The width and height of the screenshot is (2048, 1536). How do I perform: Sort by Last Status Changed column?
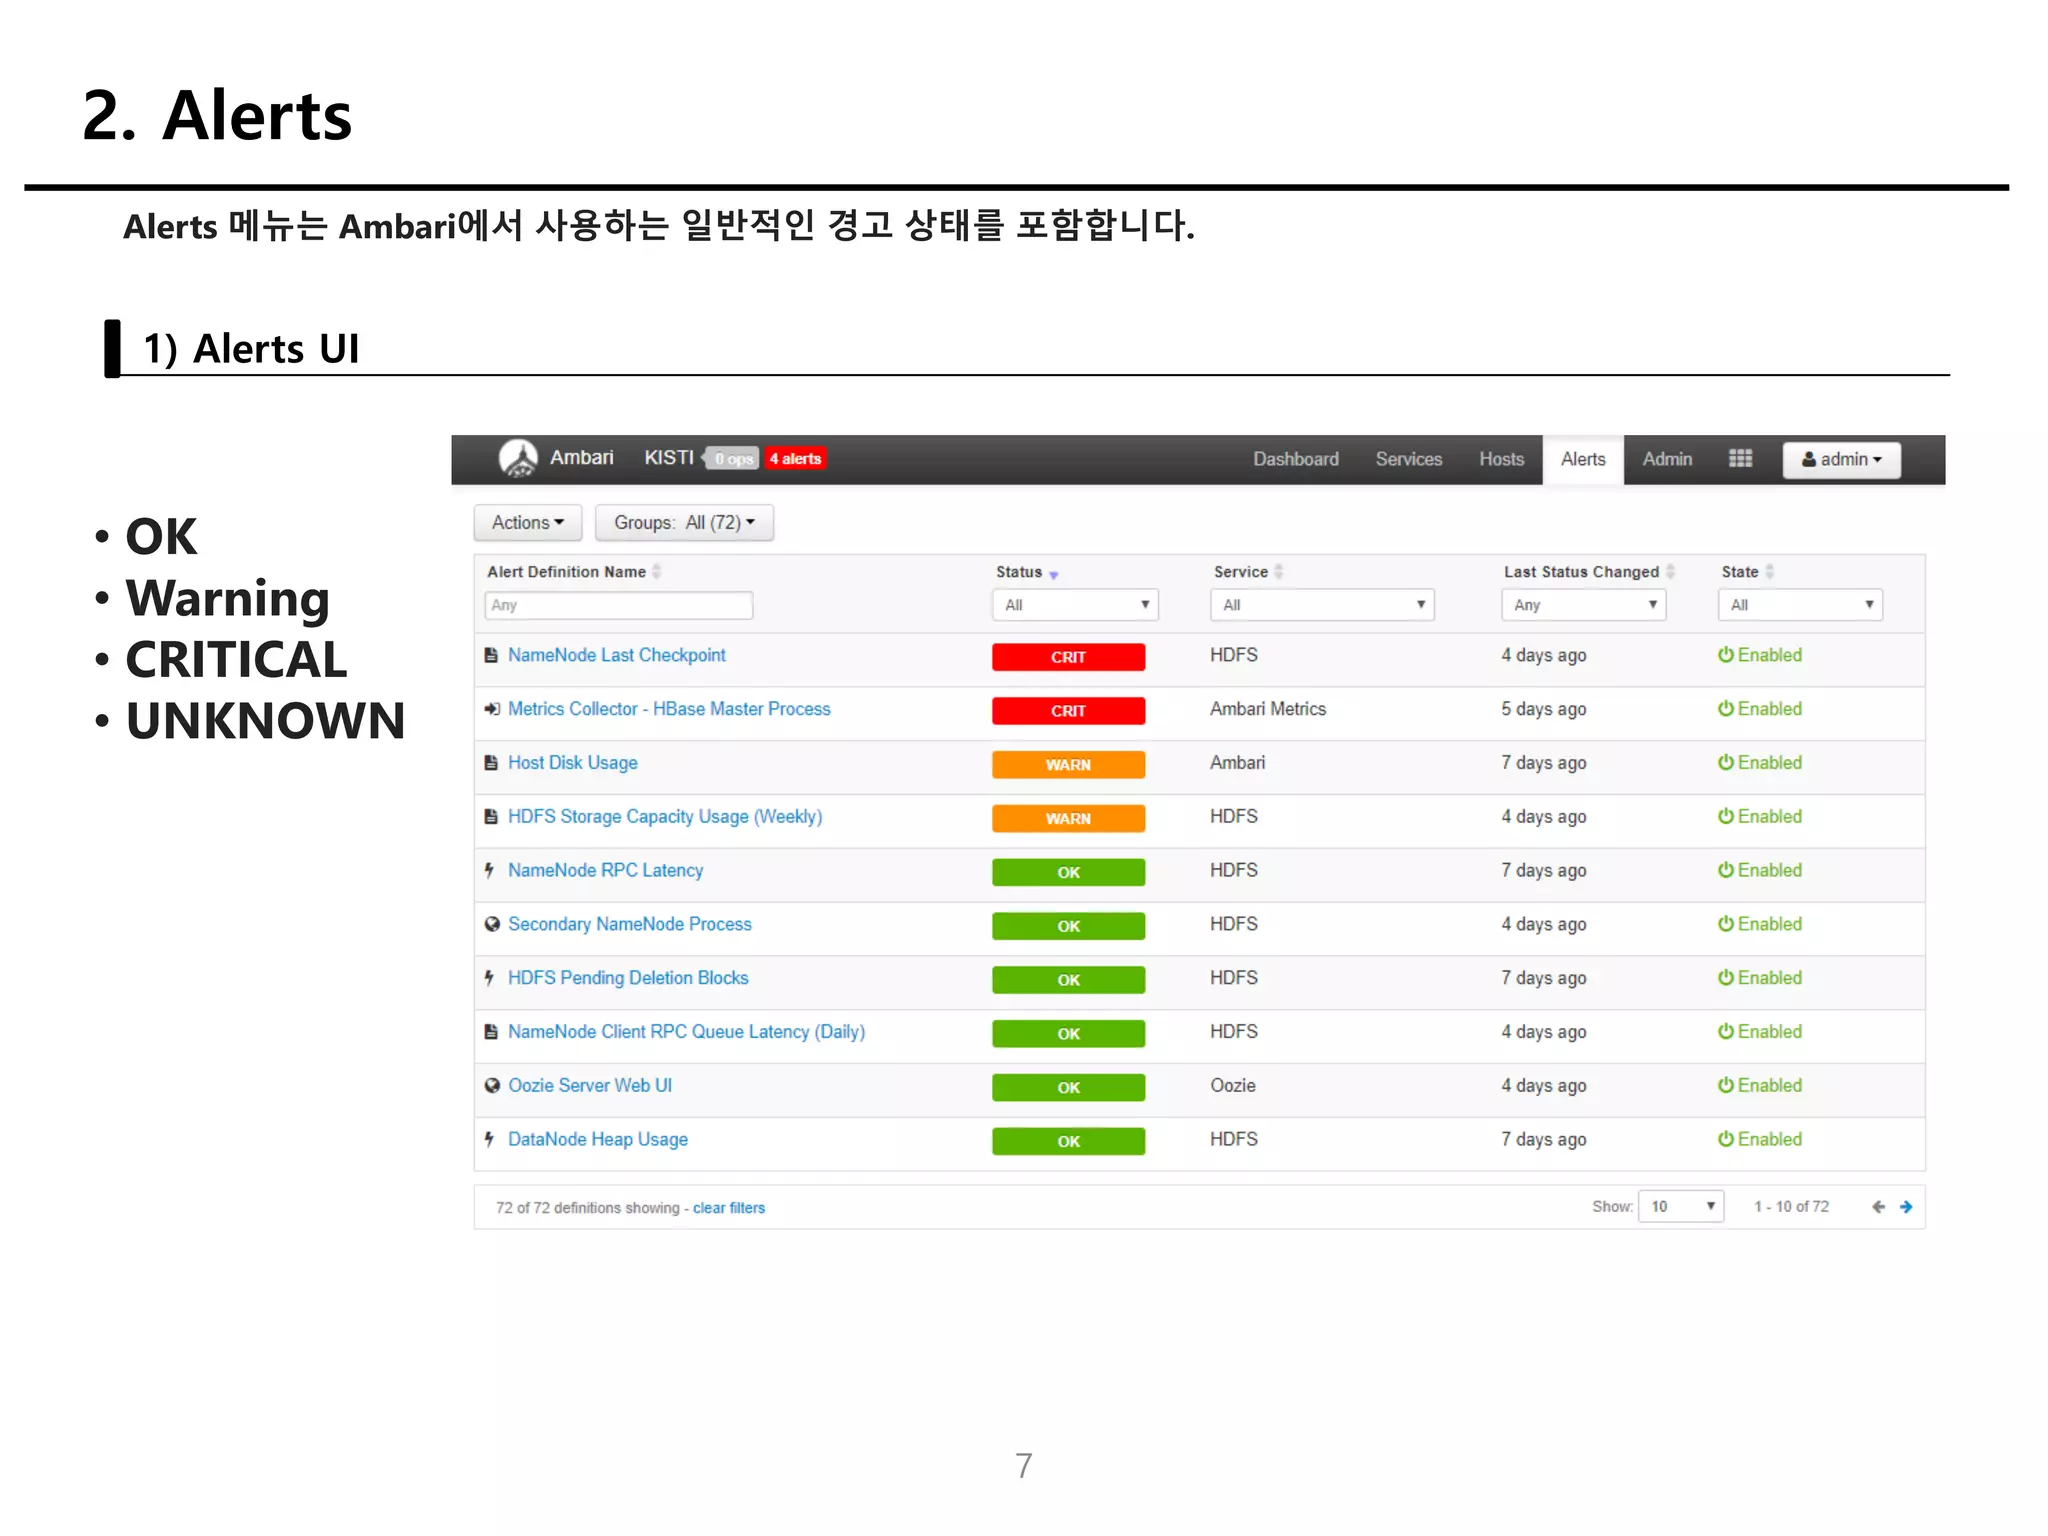click(1670, 572)
